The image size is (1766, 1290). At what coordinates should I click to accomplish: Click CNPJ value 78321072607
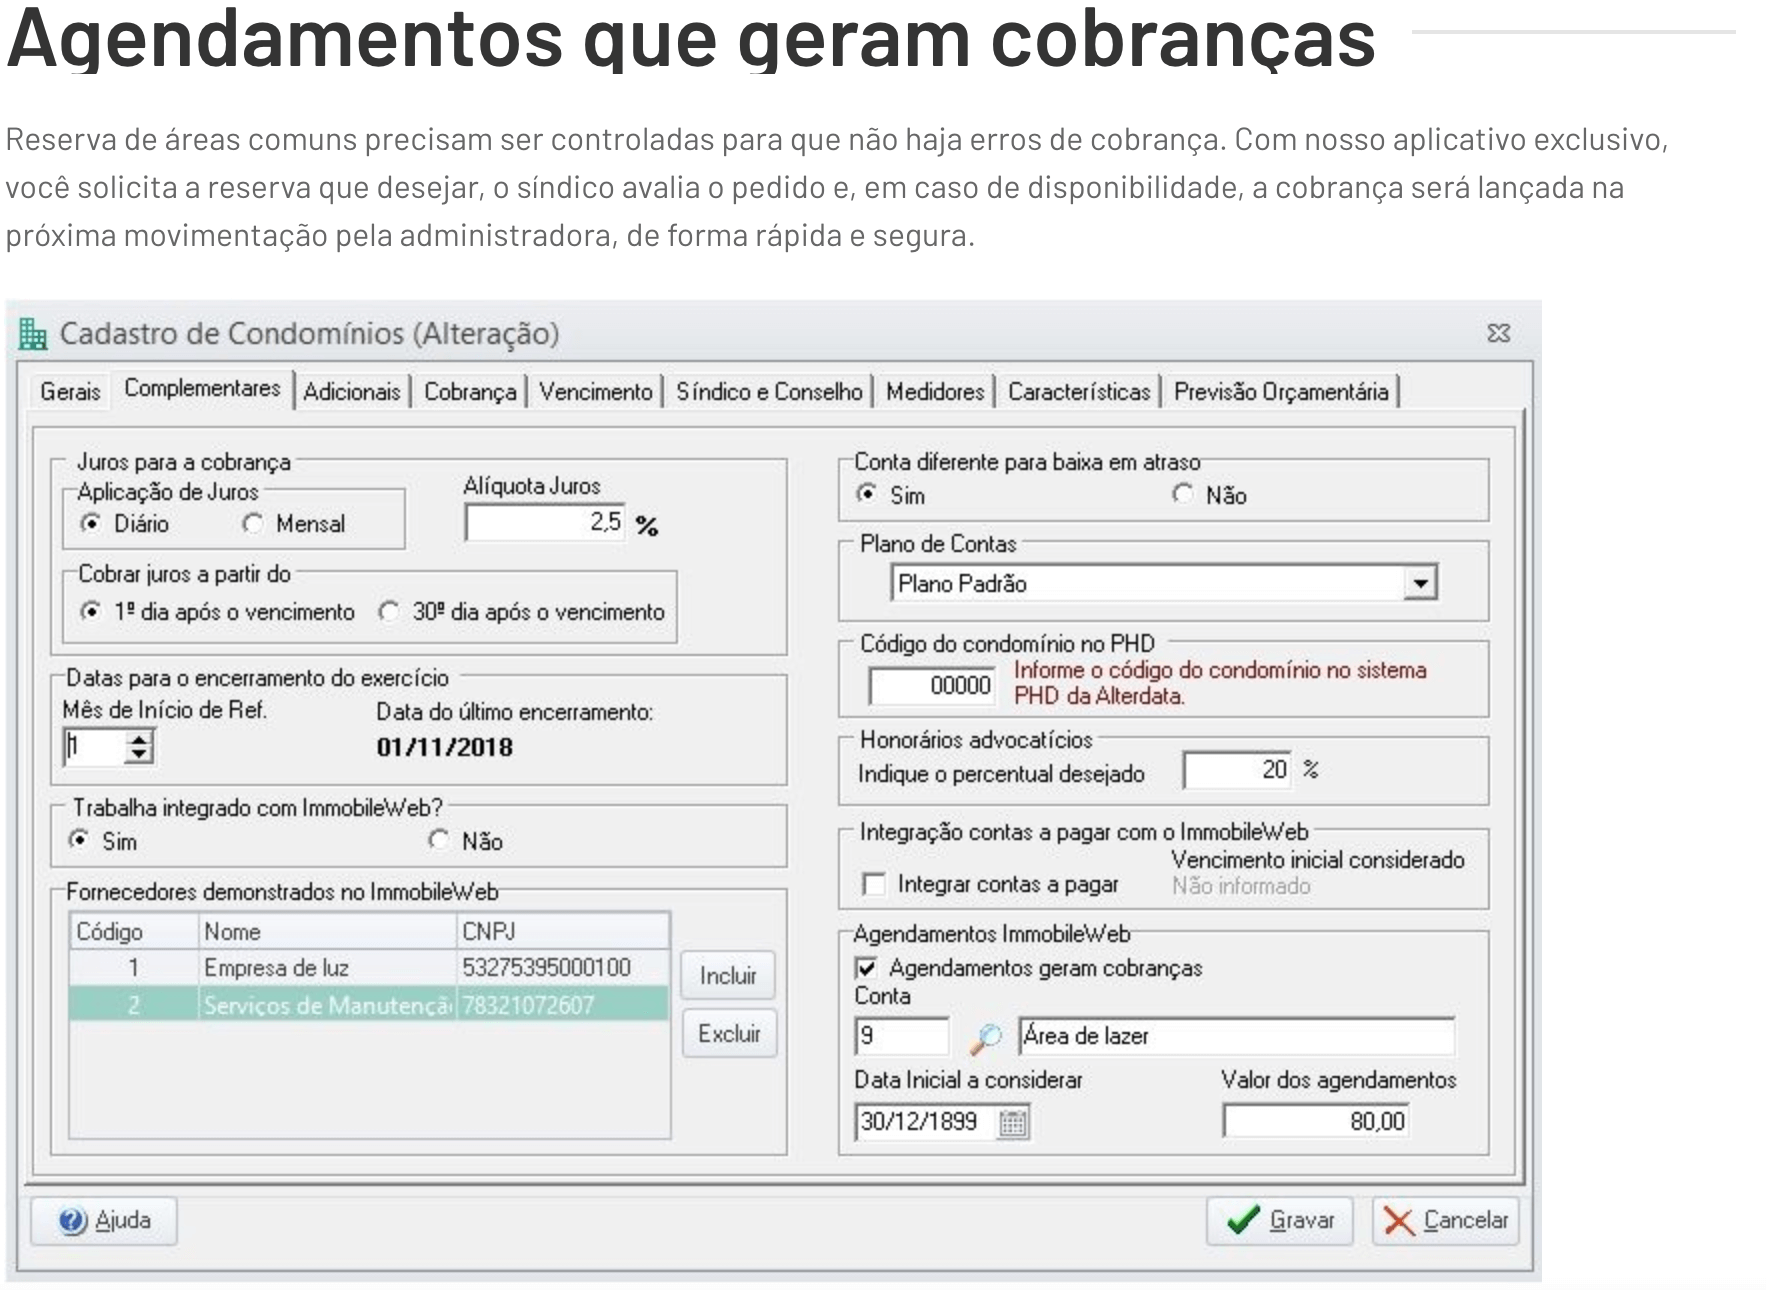pos(528,1006)
